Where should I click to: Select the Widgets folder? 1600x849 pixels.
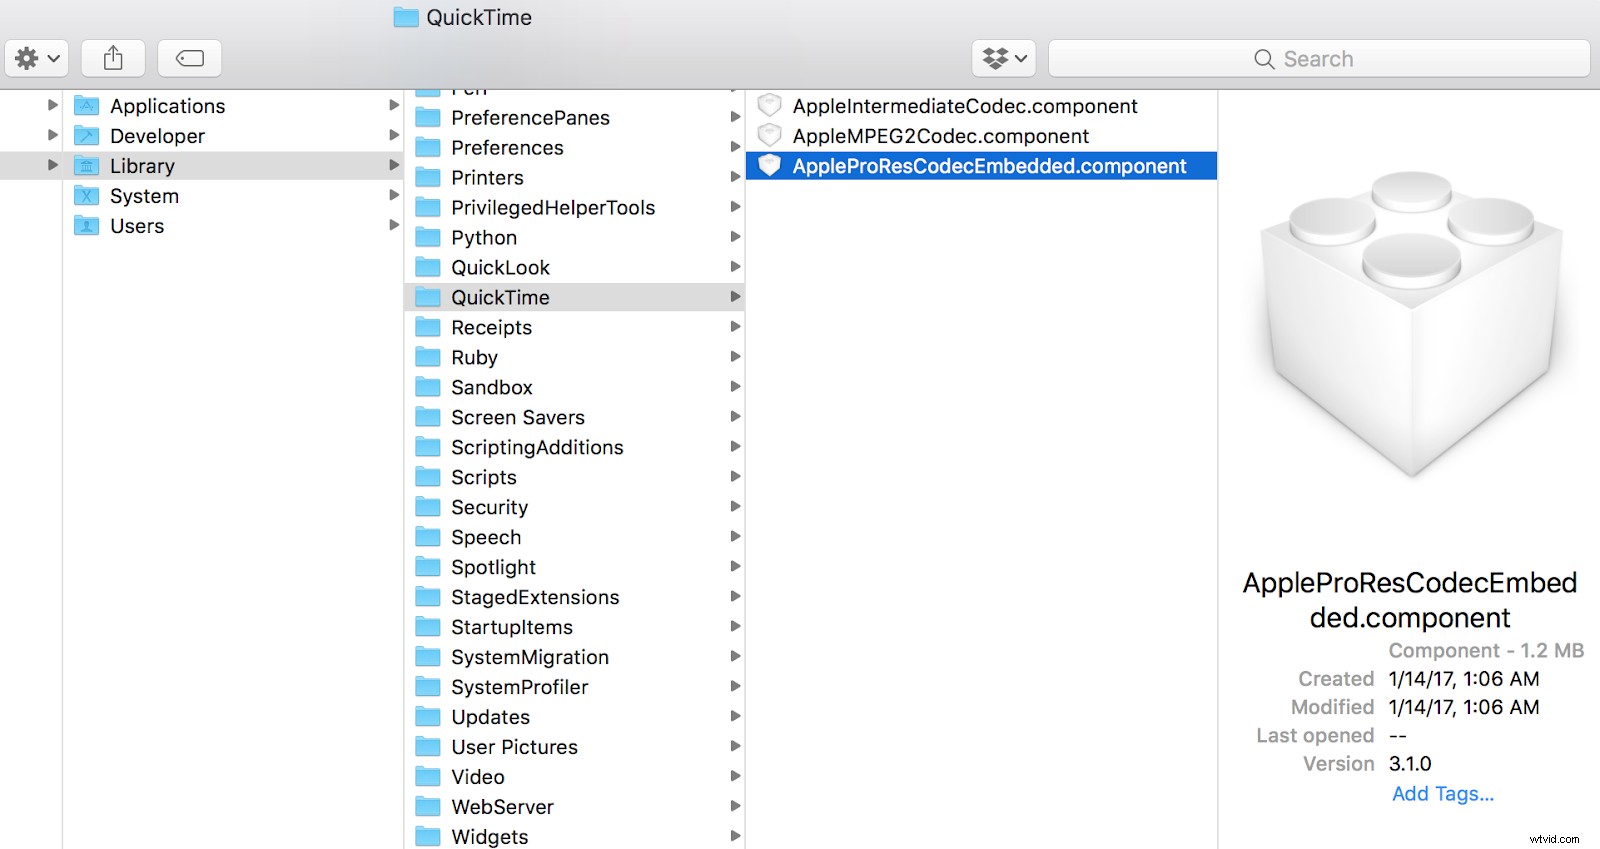click(x=575, y=837)
